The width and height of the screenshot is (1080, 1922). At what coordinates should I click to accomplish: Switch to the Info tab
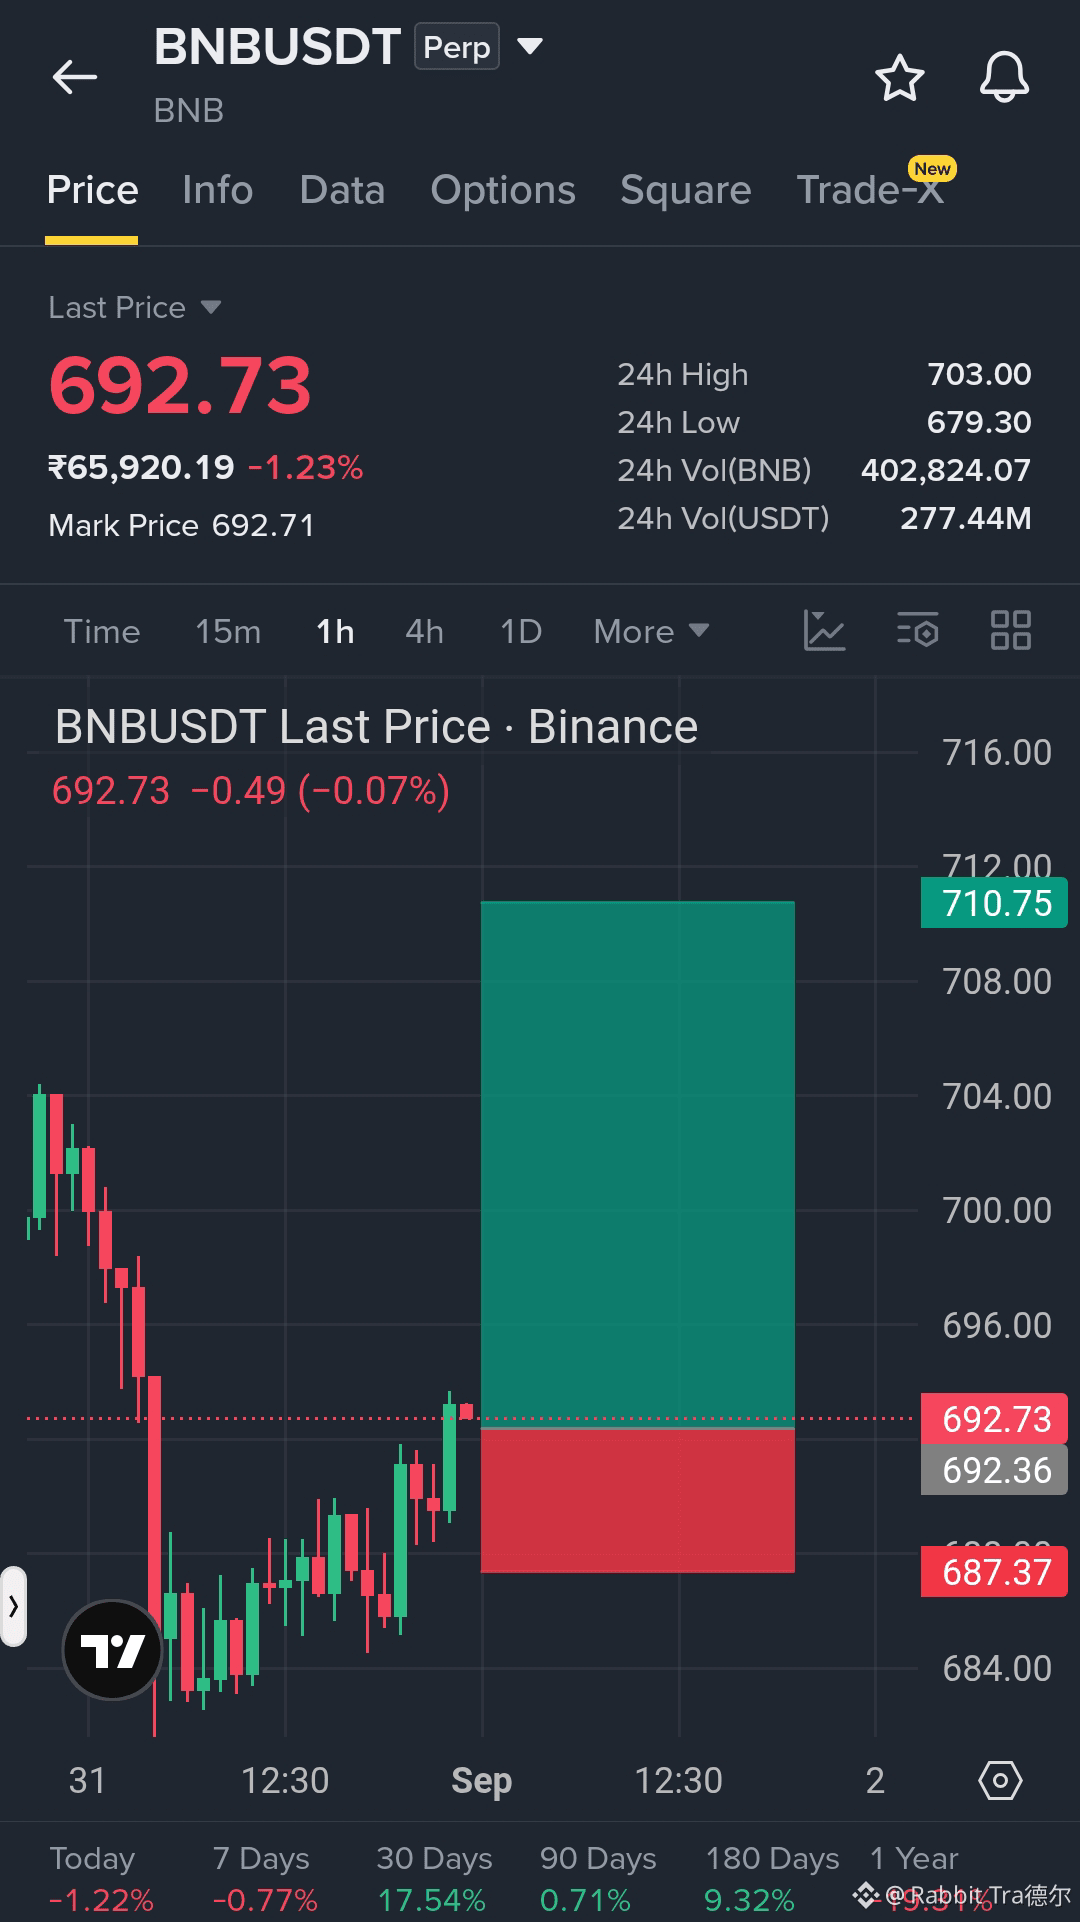click(x=217, y=190)
